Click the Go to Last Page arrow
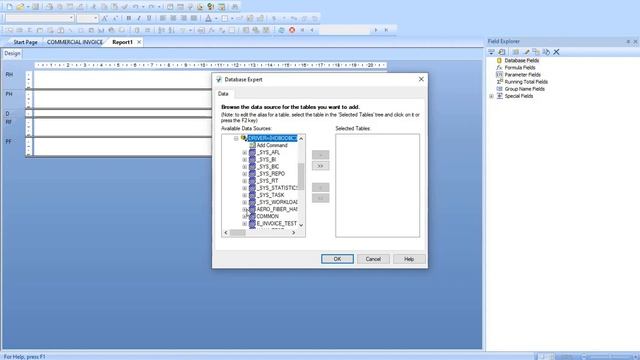This screenshot has height=360, width=640. (386, 30)
